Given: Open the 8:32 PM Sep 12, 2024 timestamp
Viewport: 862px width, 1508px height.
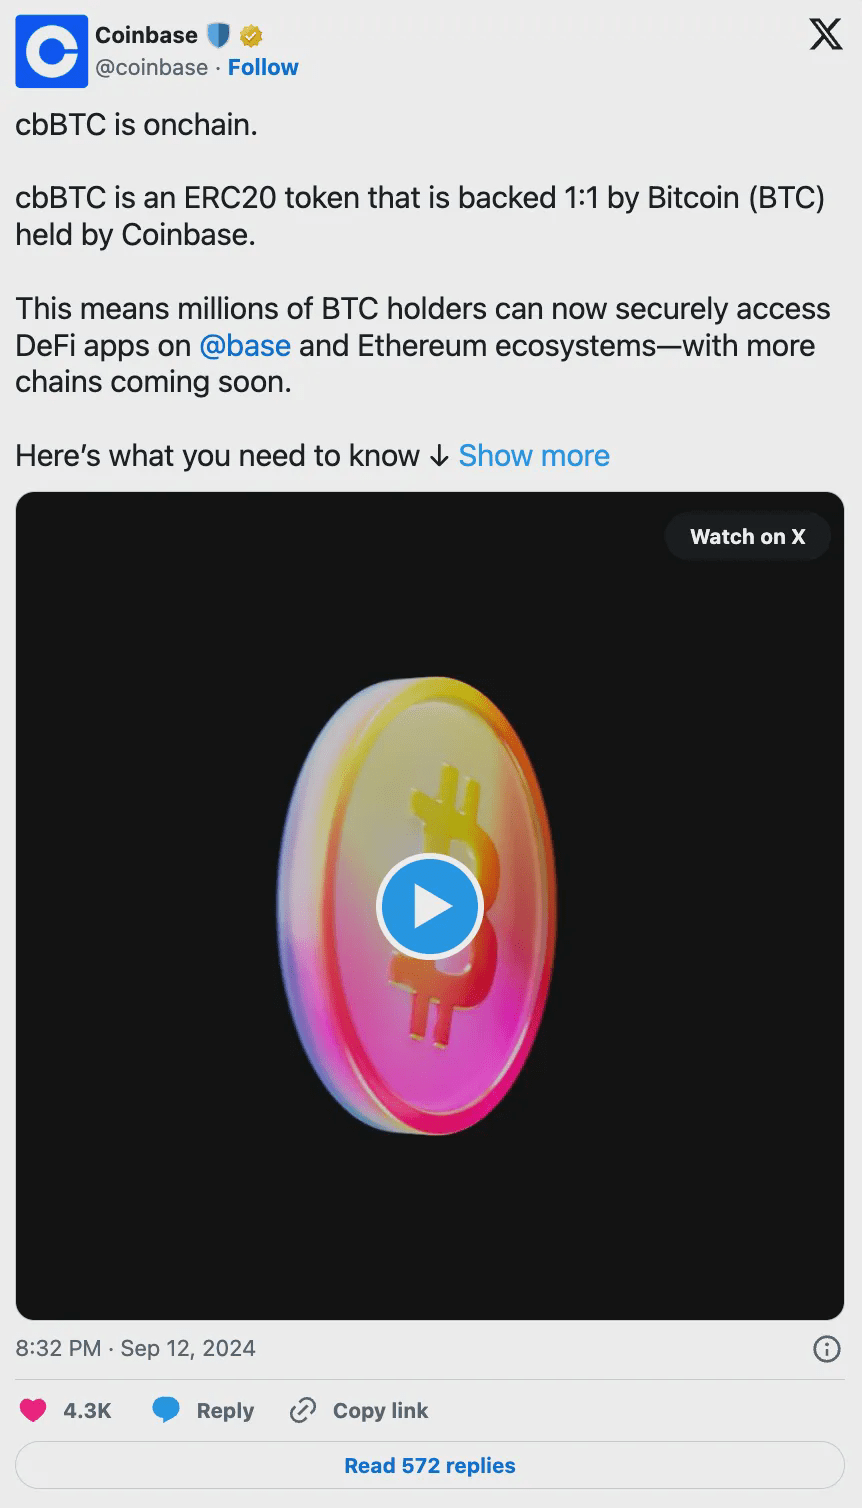Looking at the screenshot, I should click(x=136, y=1348).
